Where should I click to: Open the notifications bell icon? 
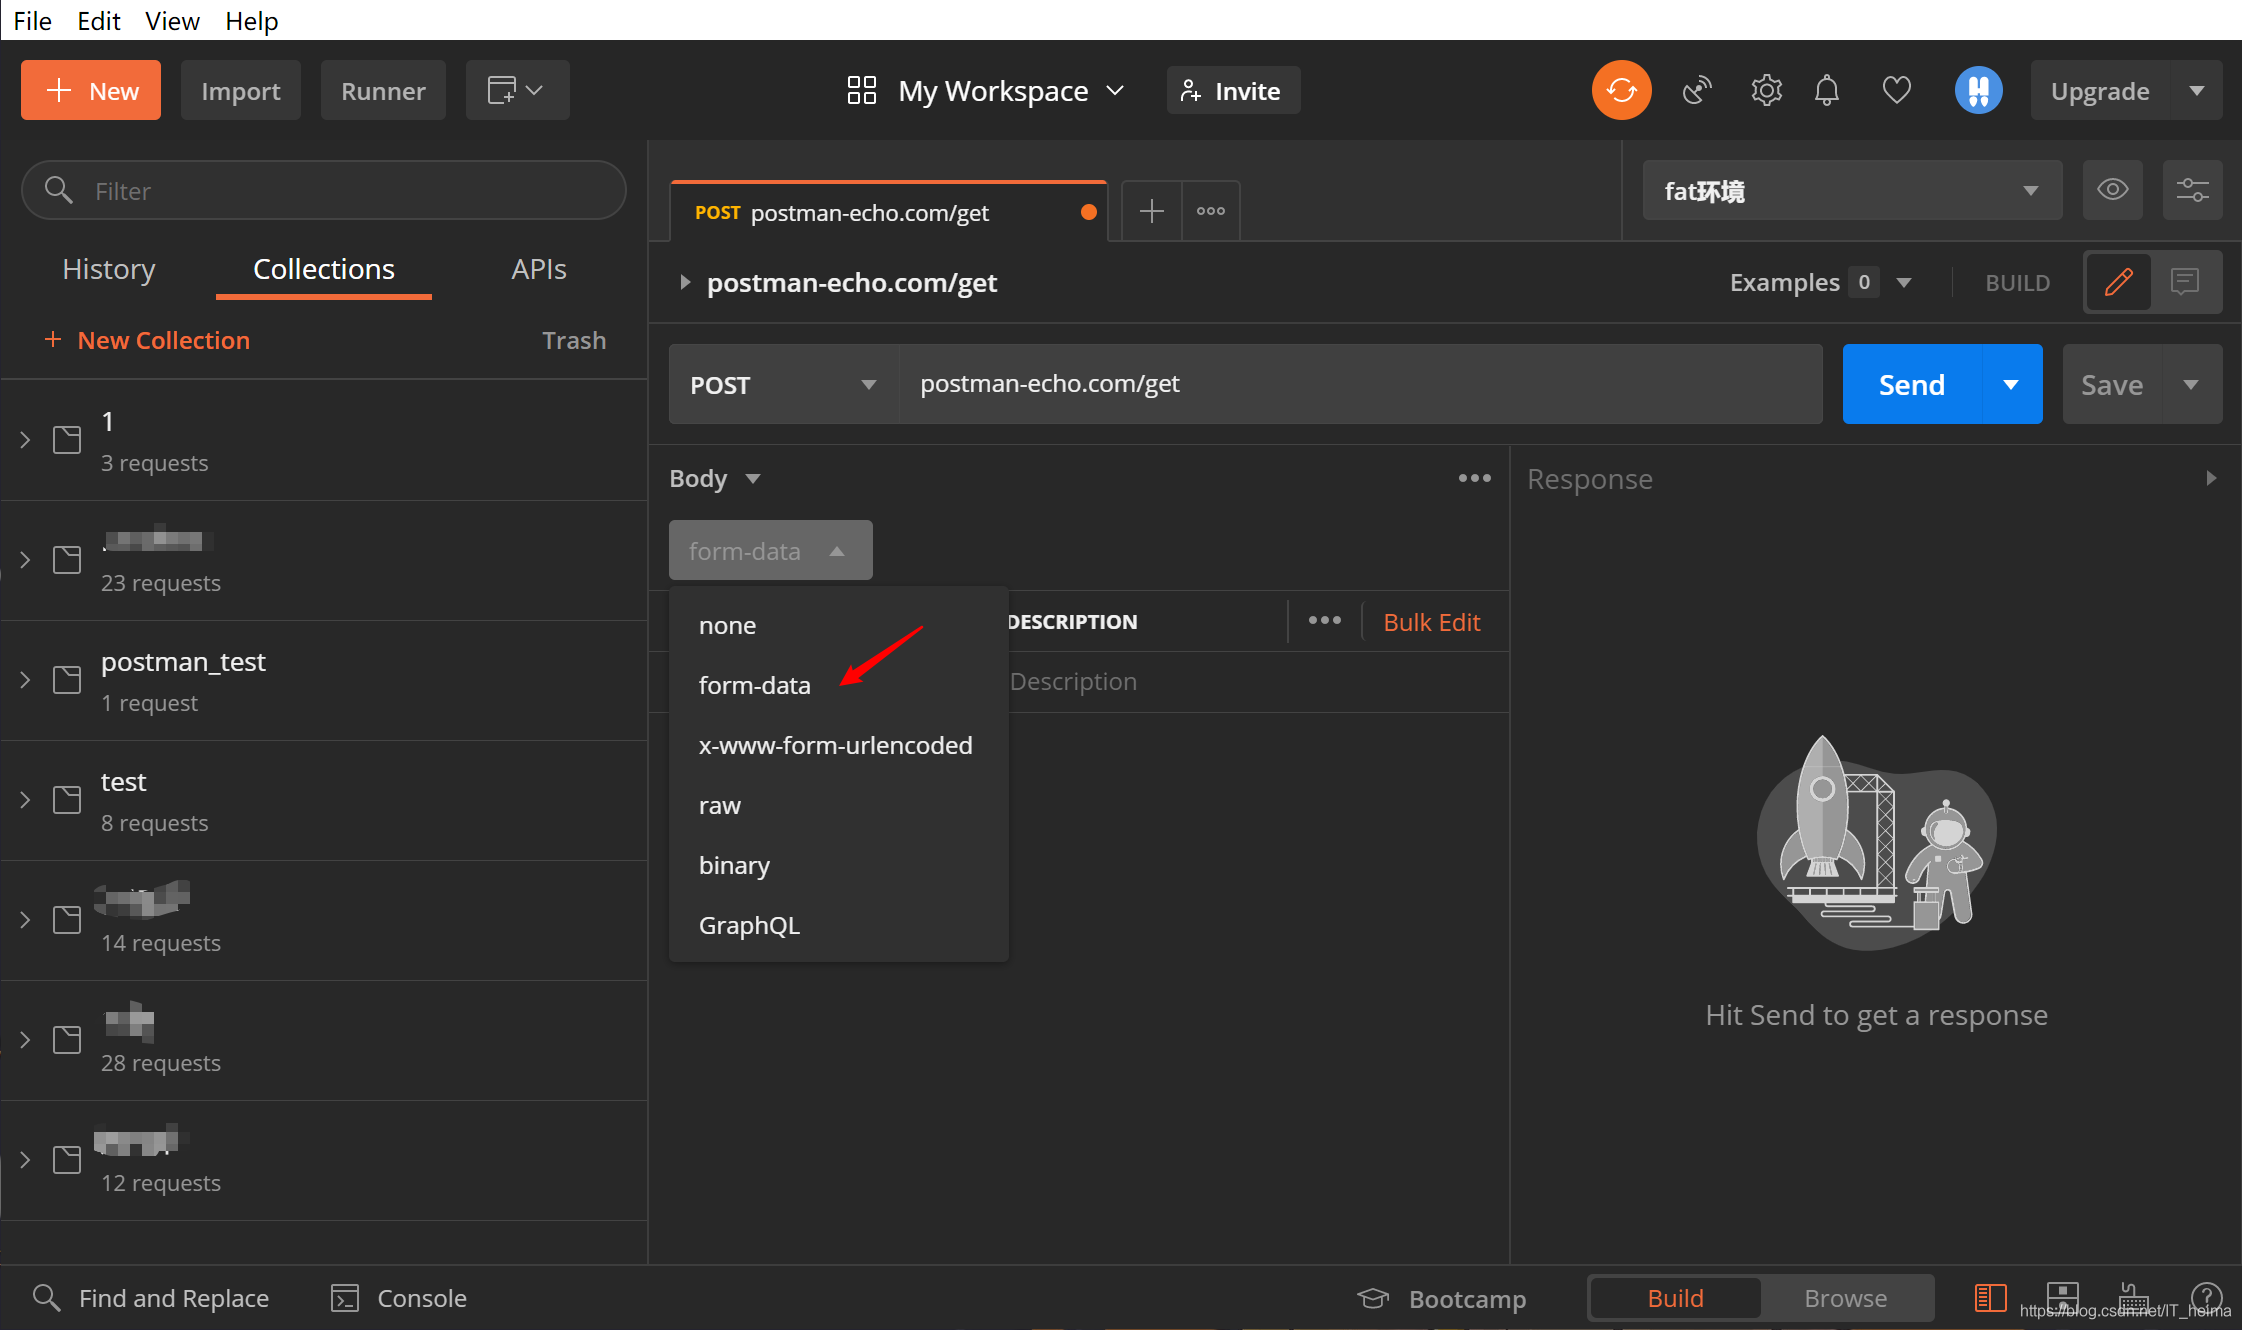[x=1827, y=90]
